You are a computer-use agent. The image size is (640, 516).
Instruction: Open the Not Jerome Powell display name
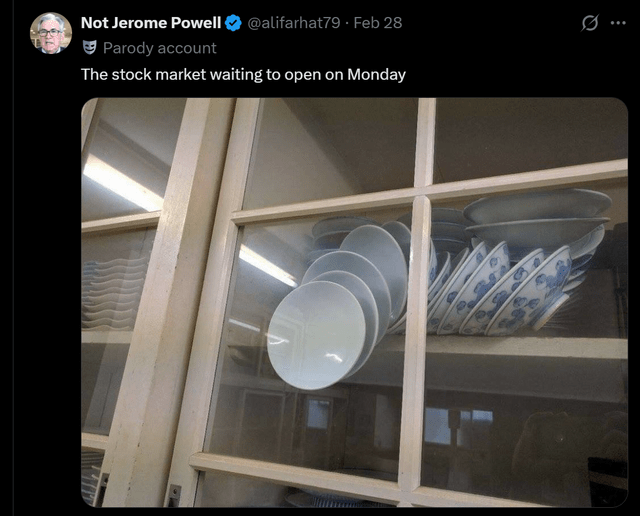(151, 23)
